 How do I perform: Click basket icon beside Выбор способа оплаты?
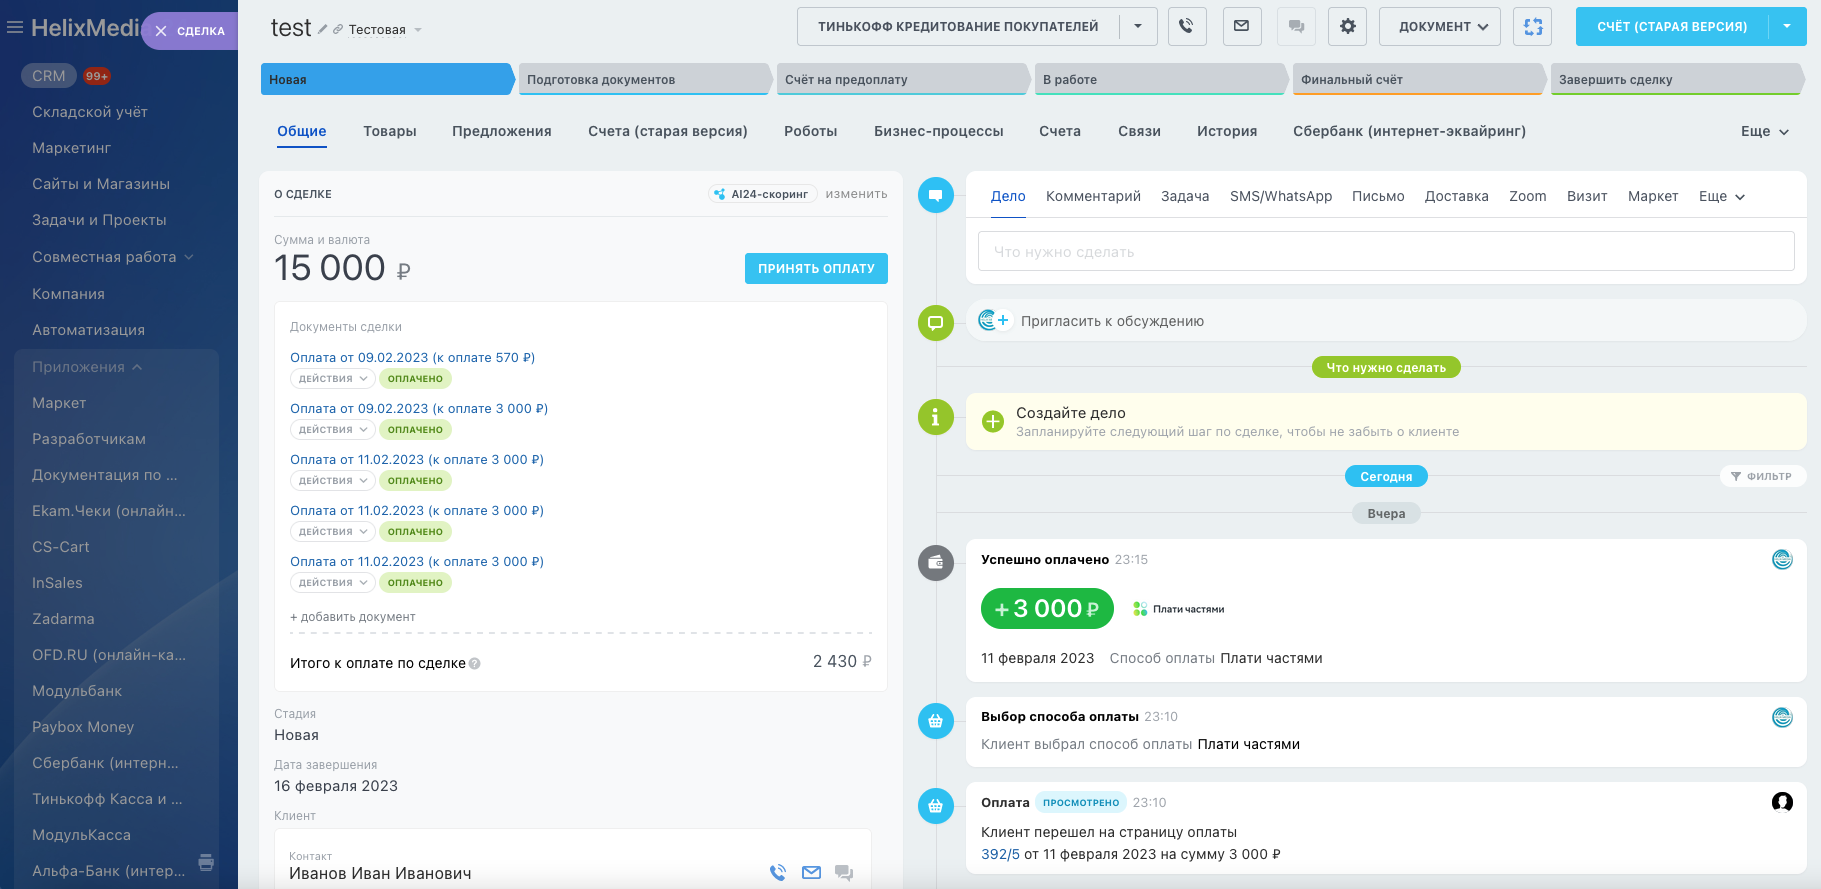tap(936, 721)
